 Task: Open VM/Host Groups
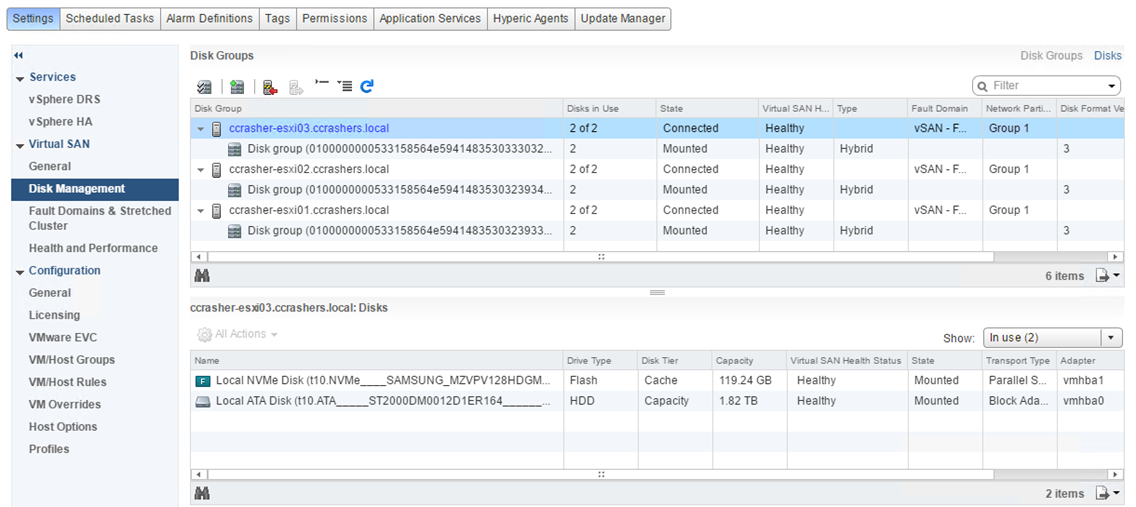72,360
